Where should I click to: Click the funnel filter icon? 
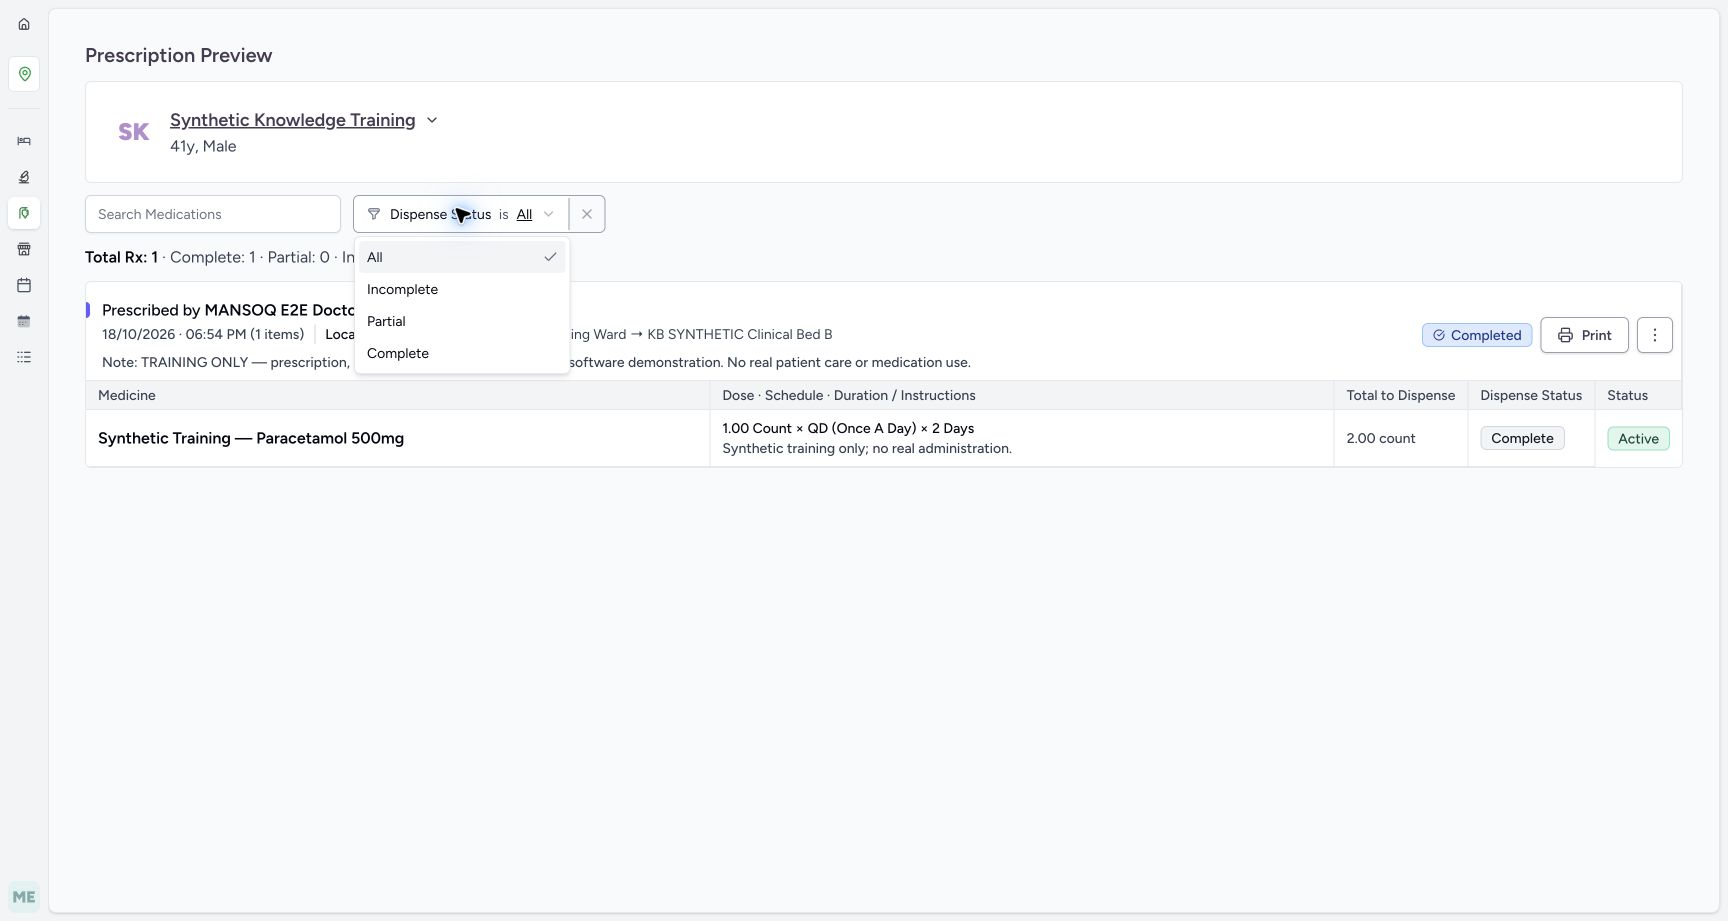tap(374, 214)
